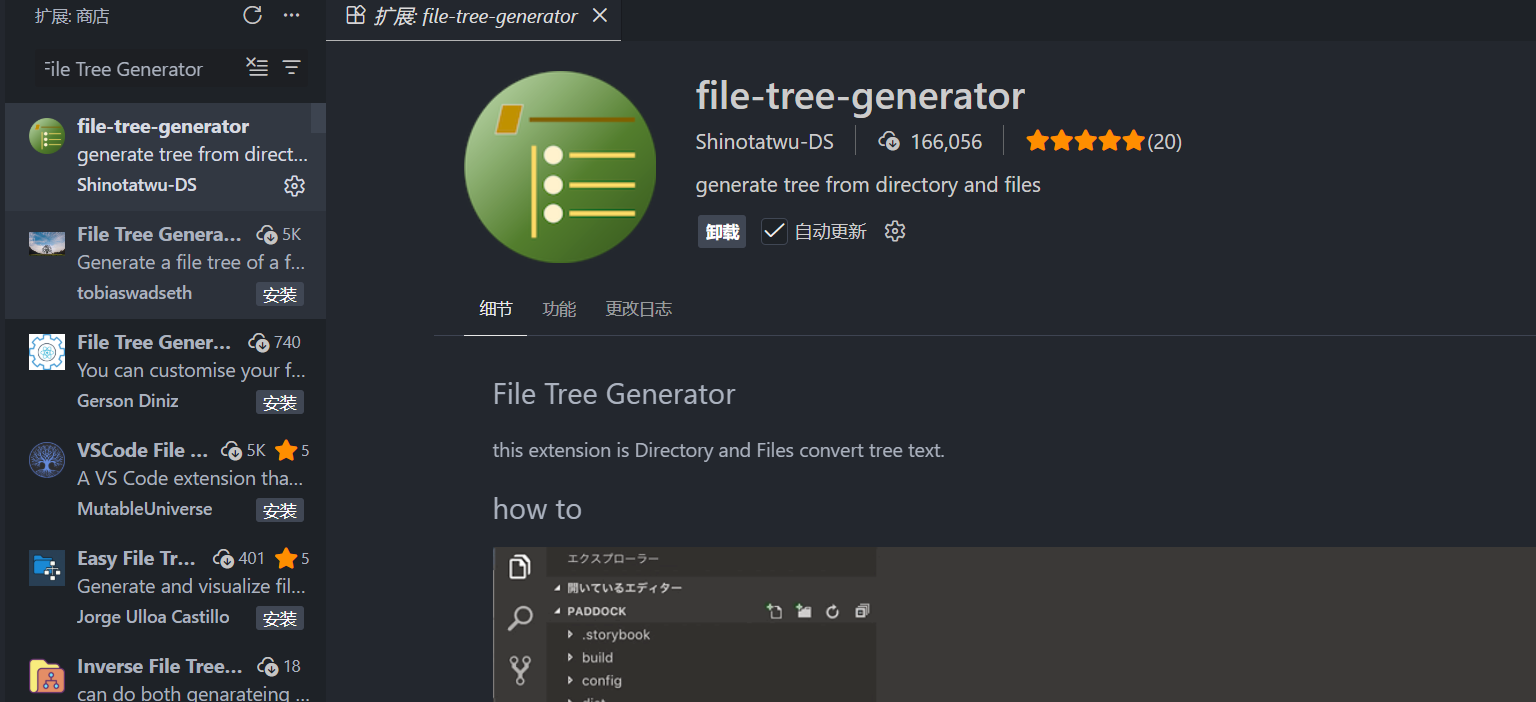Close the file-tree-generator extension tab
The image size is (1536, 702).
tap(600, 15)
